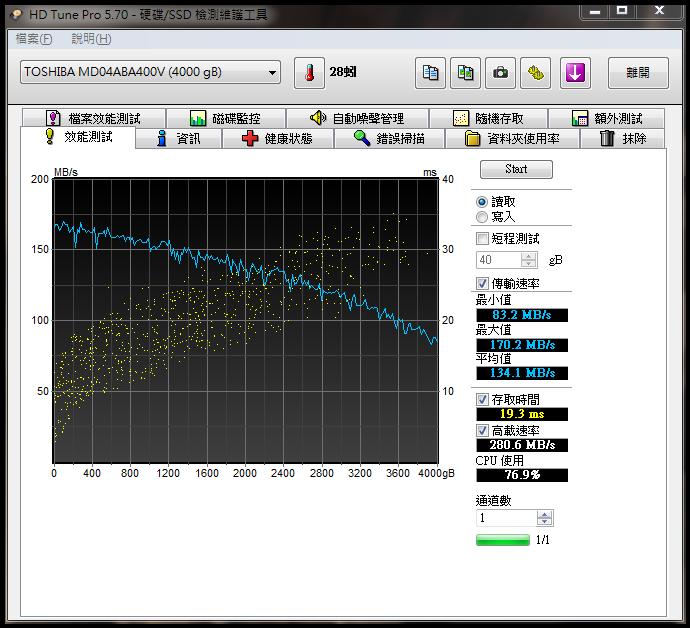690x628 pixels.
Task: Click the 離開 exit button
Action: 637,73
